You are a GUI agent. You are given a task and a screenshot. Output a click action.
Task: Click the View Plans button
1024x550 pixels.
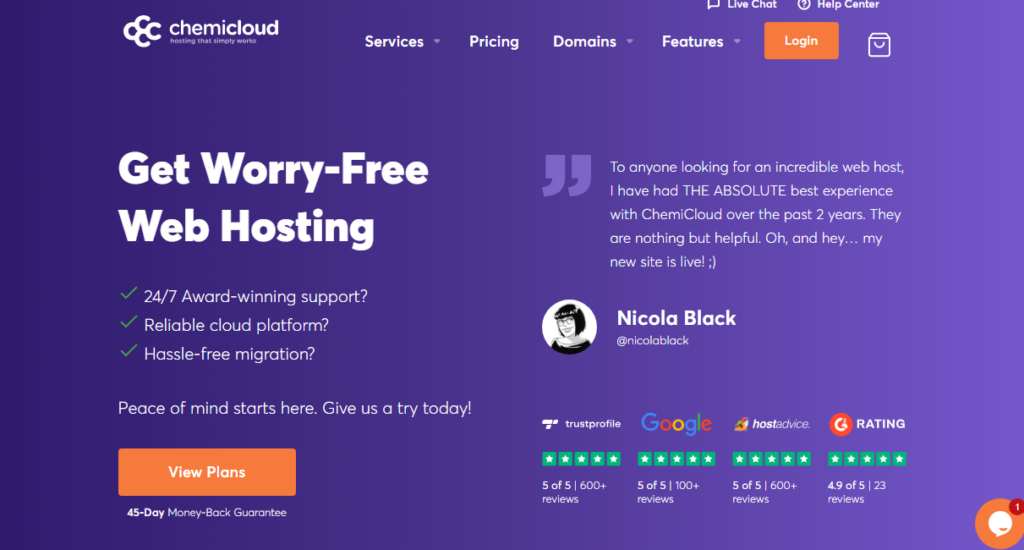pos(207,472)
